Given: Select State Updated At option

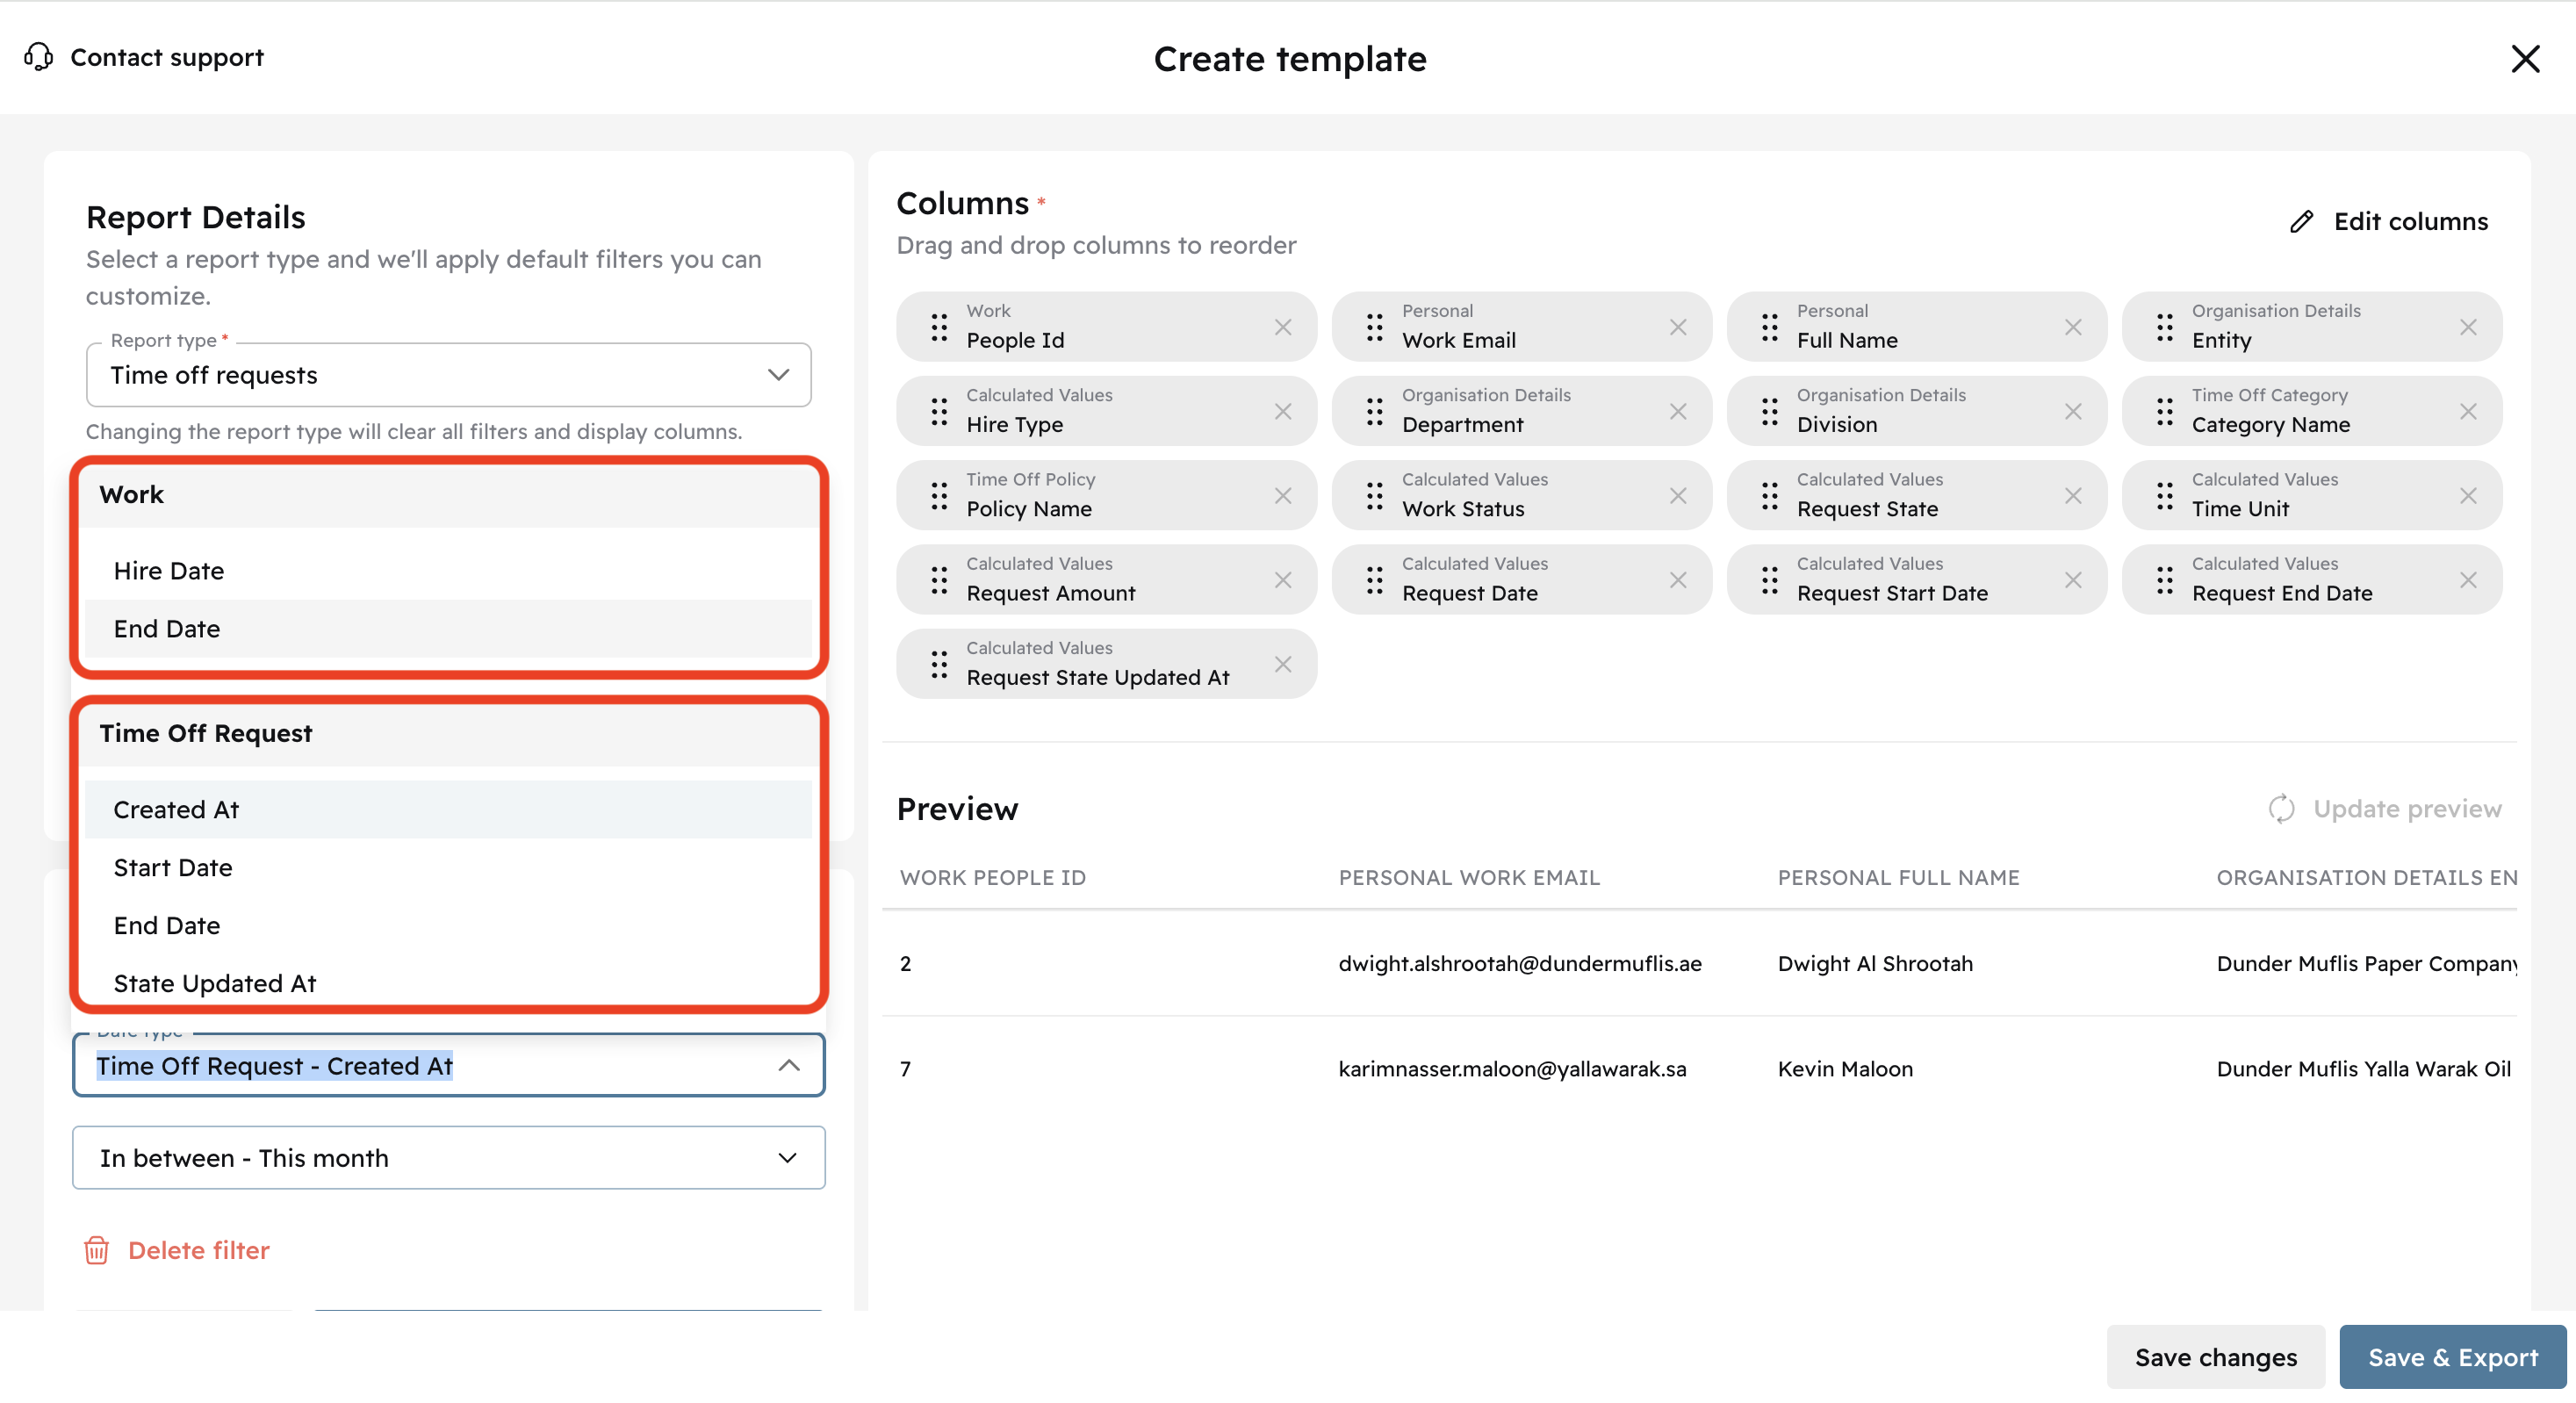Looking at the screenshot, I should pyautogui.click(x=215, y=983).
